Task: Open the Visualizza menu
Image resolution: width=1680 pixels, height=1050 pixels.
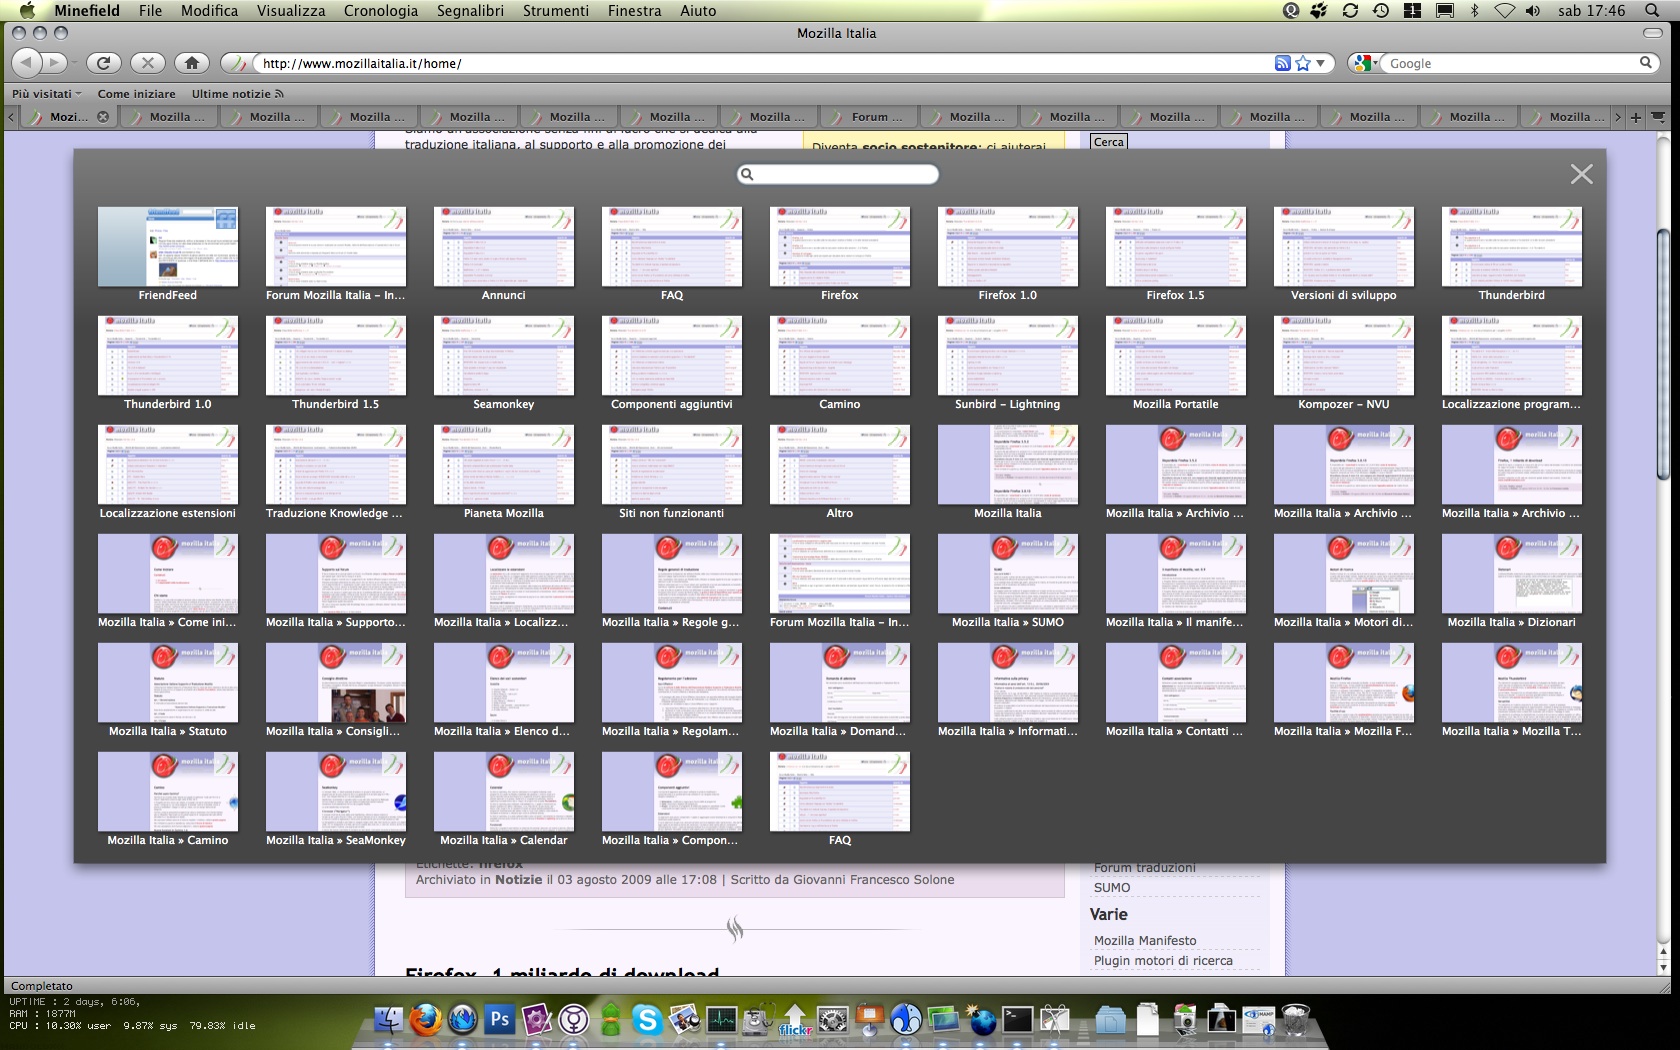Action: (291, 10)
